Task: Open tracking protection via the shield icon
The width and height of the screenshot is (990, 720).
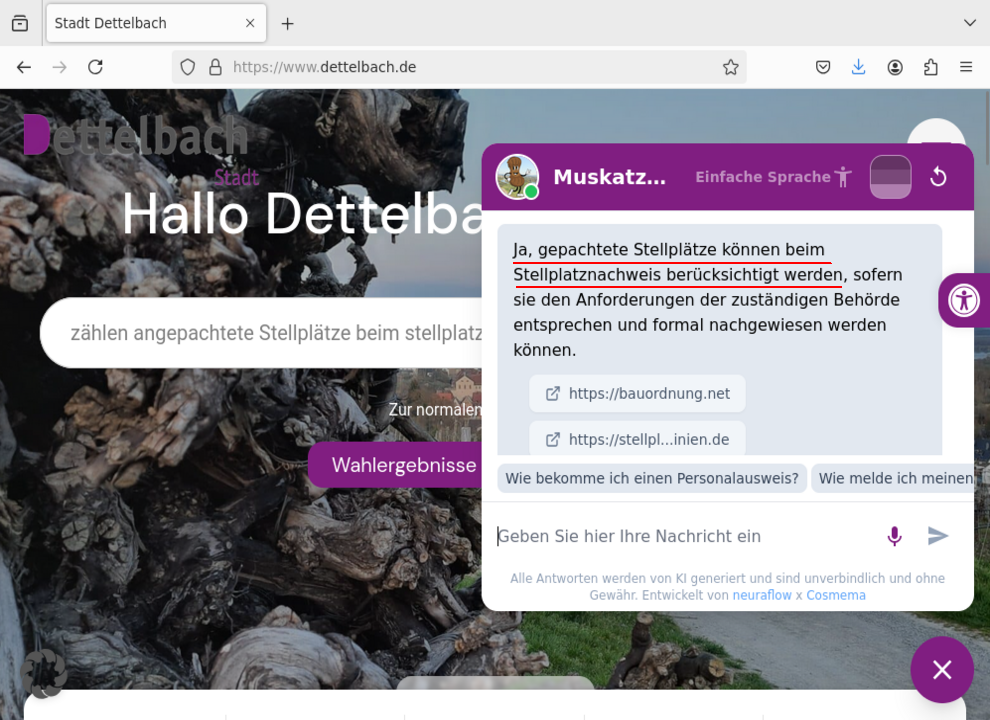Action: point(187,66)
